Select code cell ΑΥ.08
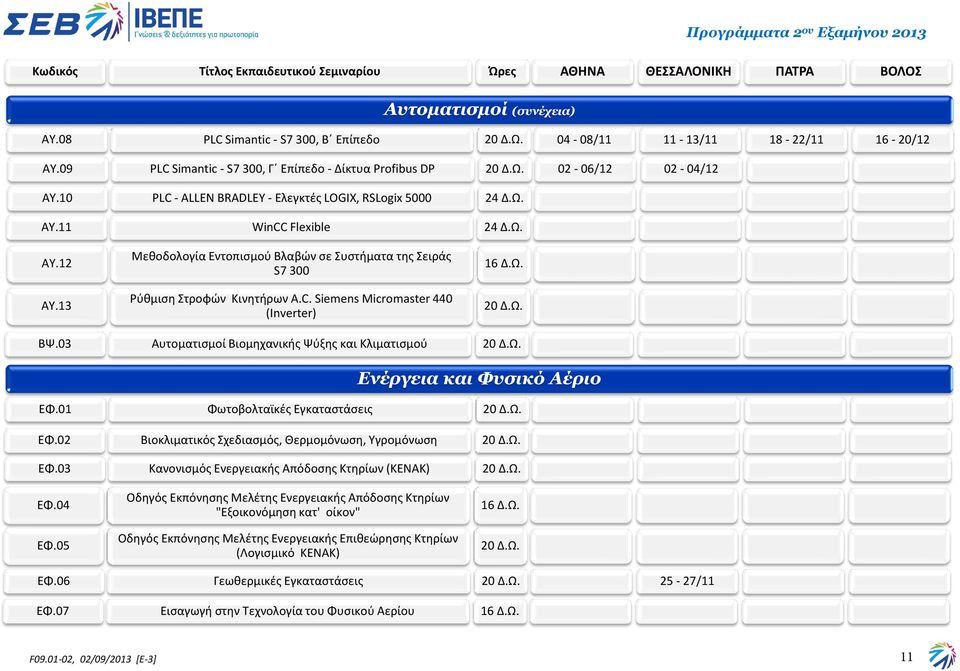The height and width of the screenshot is (671, 960). coord(56,140)
